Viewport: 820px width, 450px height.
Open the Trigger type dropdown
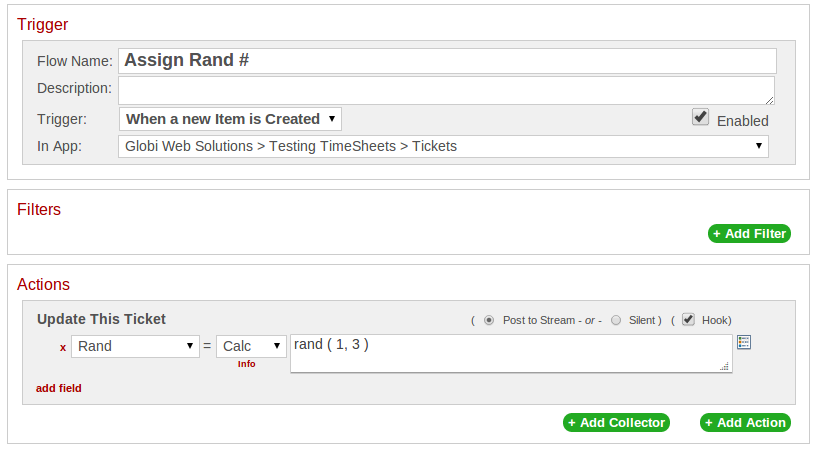[230, 119]
